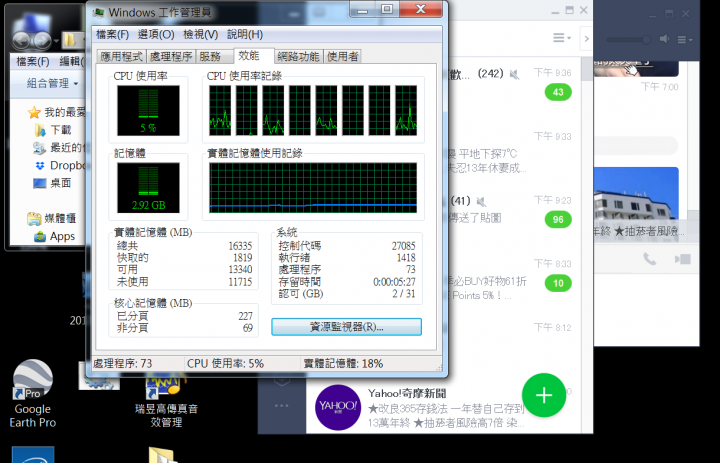
Task: Open the building photo thumbnail in chat
Action: [x=636, y=202]
